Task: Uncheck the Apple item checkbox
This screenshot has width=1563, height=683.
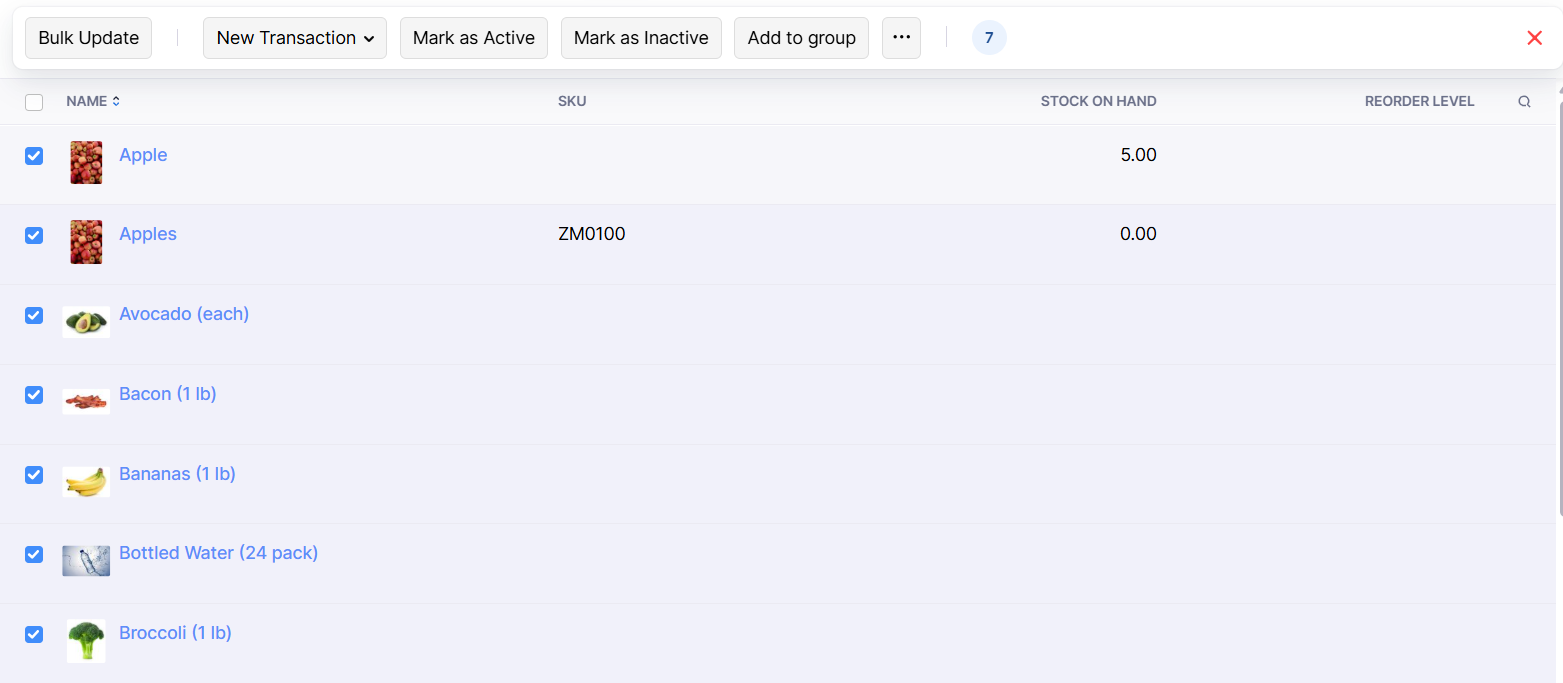Action: click(34, 156)
